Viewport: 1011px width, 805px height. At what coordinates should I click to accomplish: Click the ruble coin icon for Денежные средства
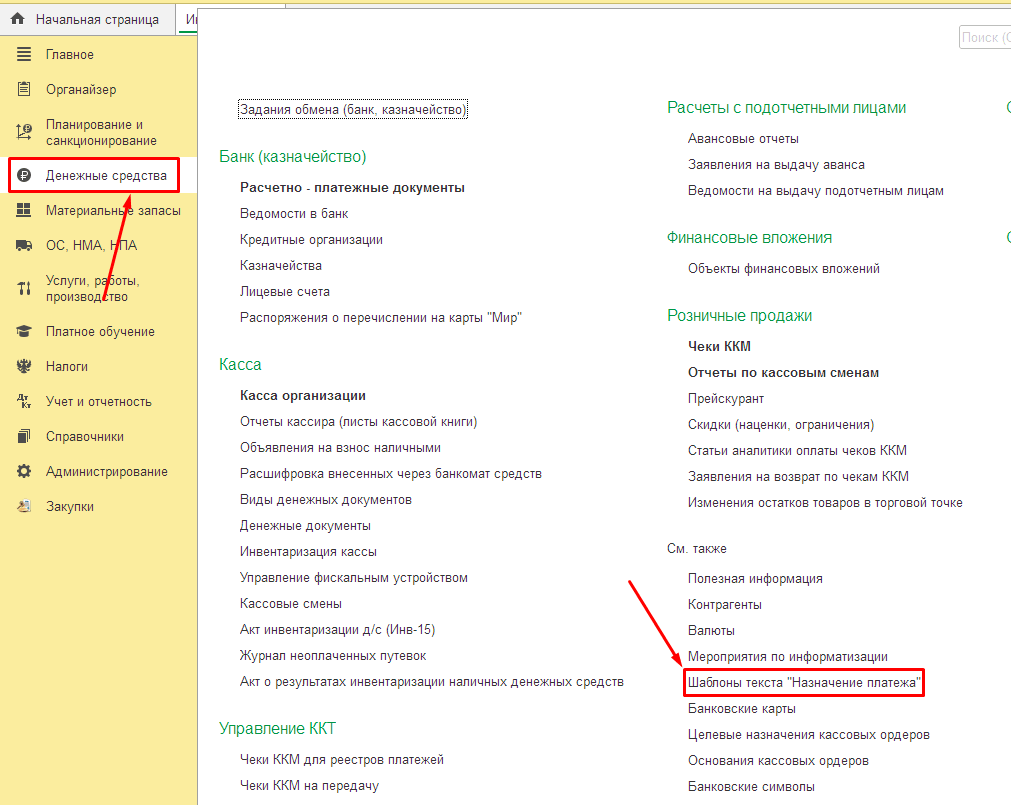pos(24,175)
